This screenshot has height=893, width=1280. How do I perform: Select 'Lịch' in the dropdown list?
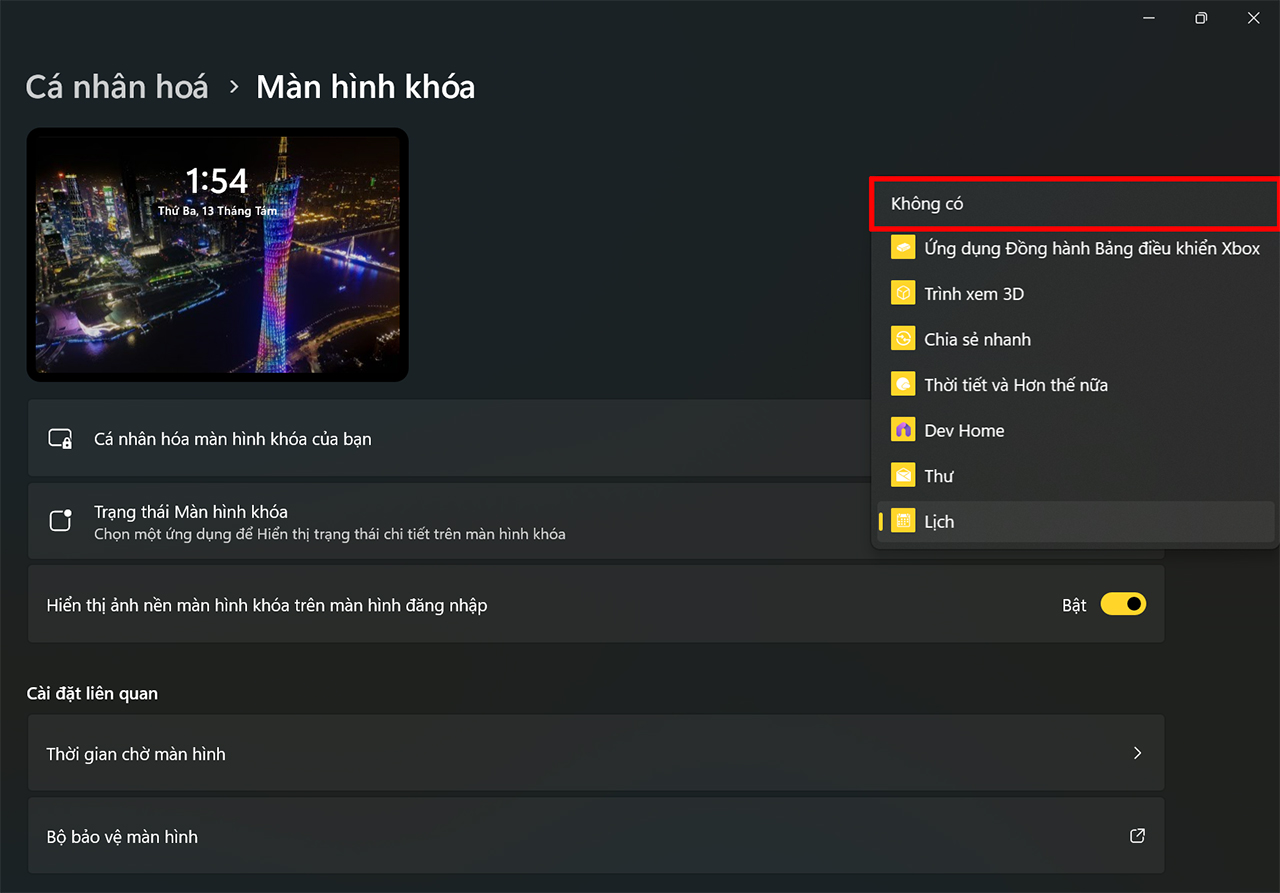coord(1075,522)
